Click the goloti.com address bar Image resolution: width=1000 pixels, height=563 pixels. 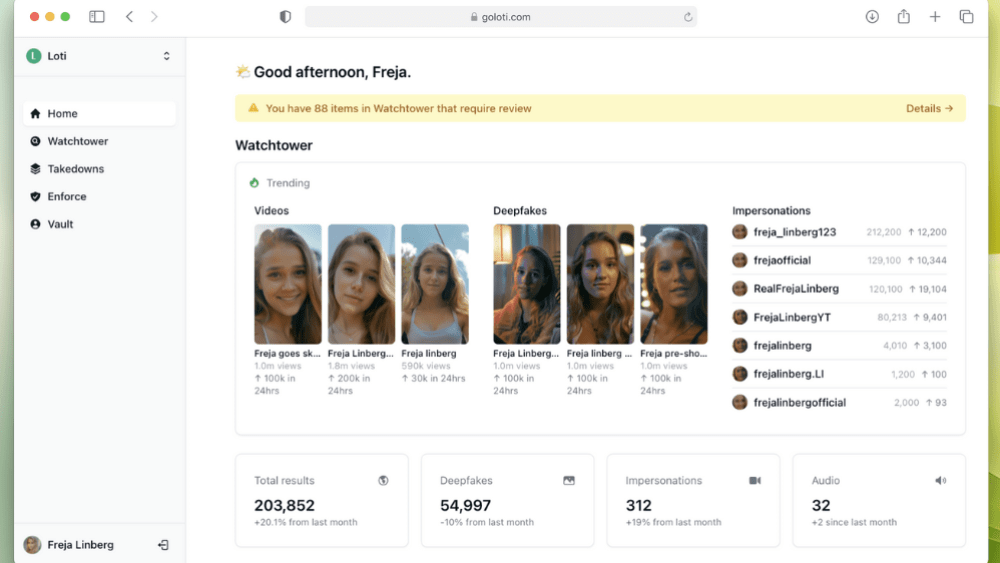[x=500, y=17]
